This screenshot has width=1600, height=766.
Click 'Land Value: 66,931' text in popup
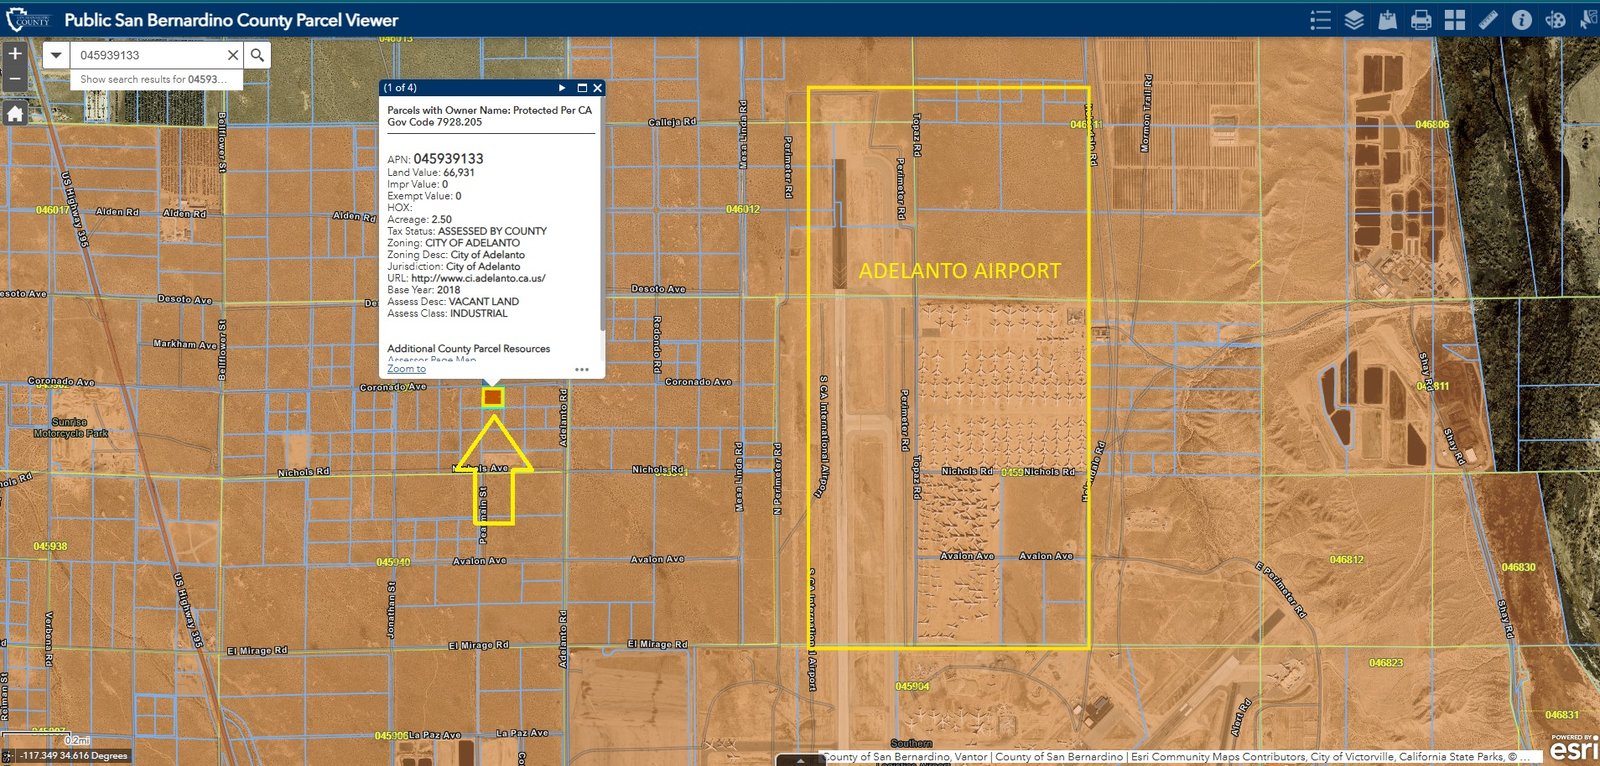[431, 172]
